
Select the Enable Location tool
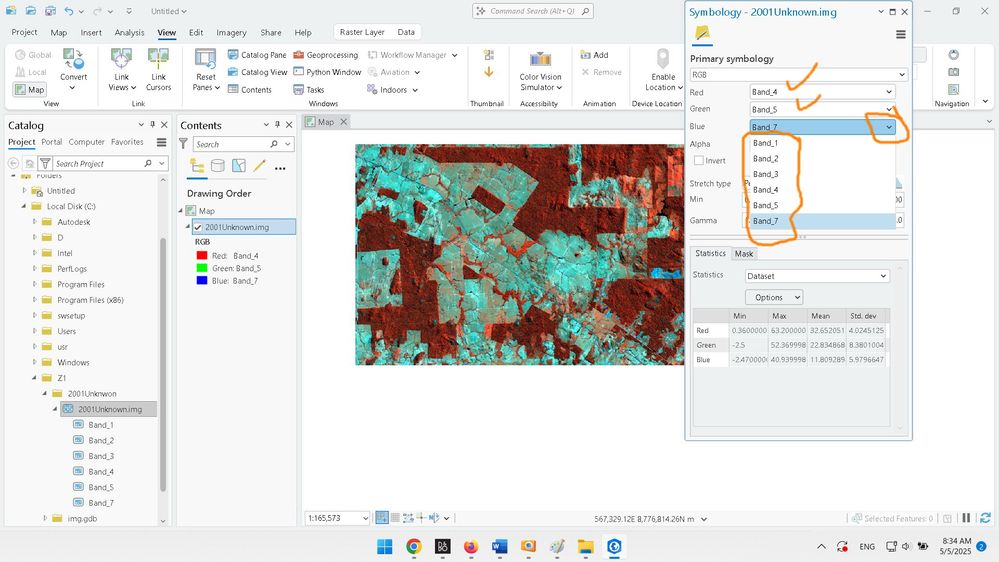coord(663,70)
